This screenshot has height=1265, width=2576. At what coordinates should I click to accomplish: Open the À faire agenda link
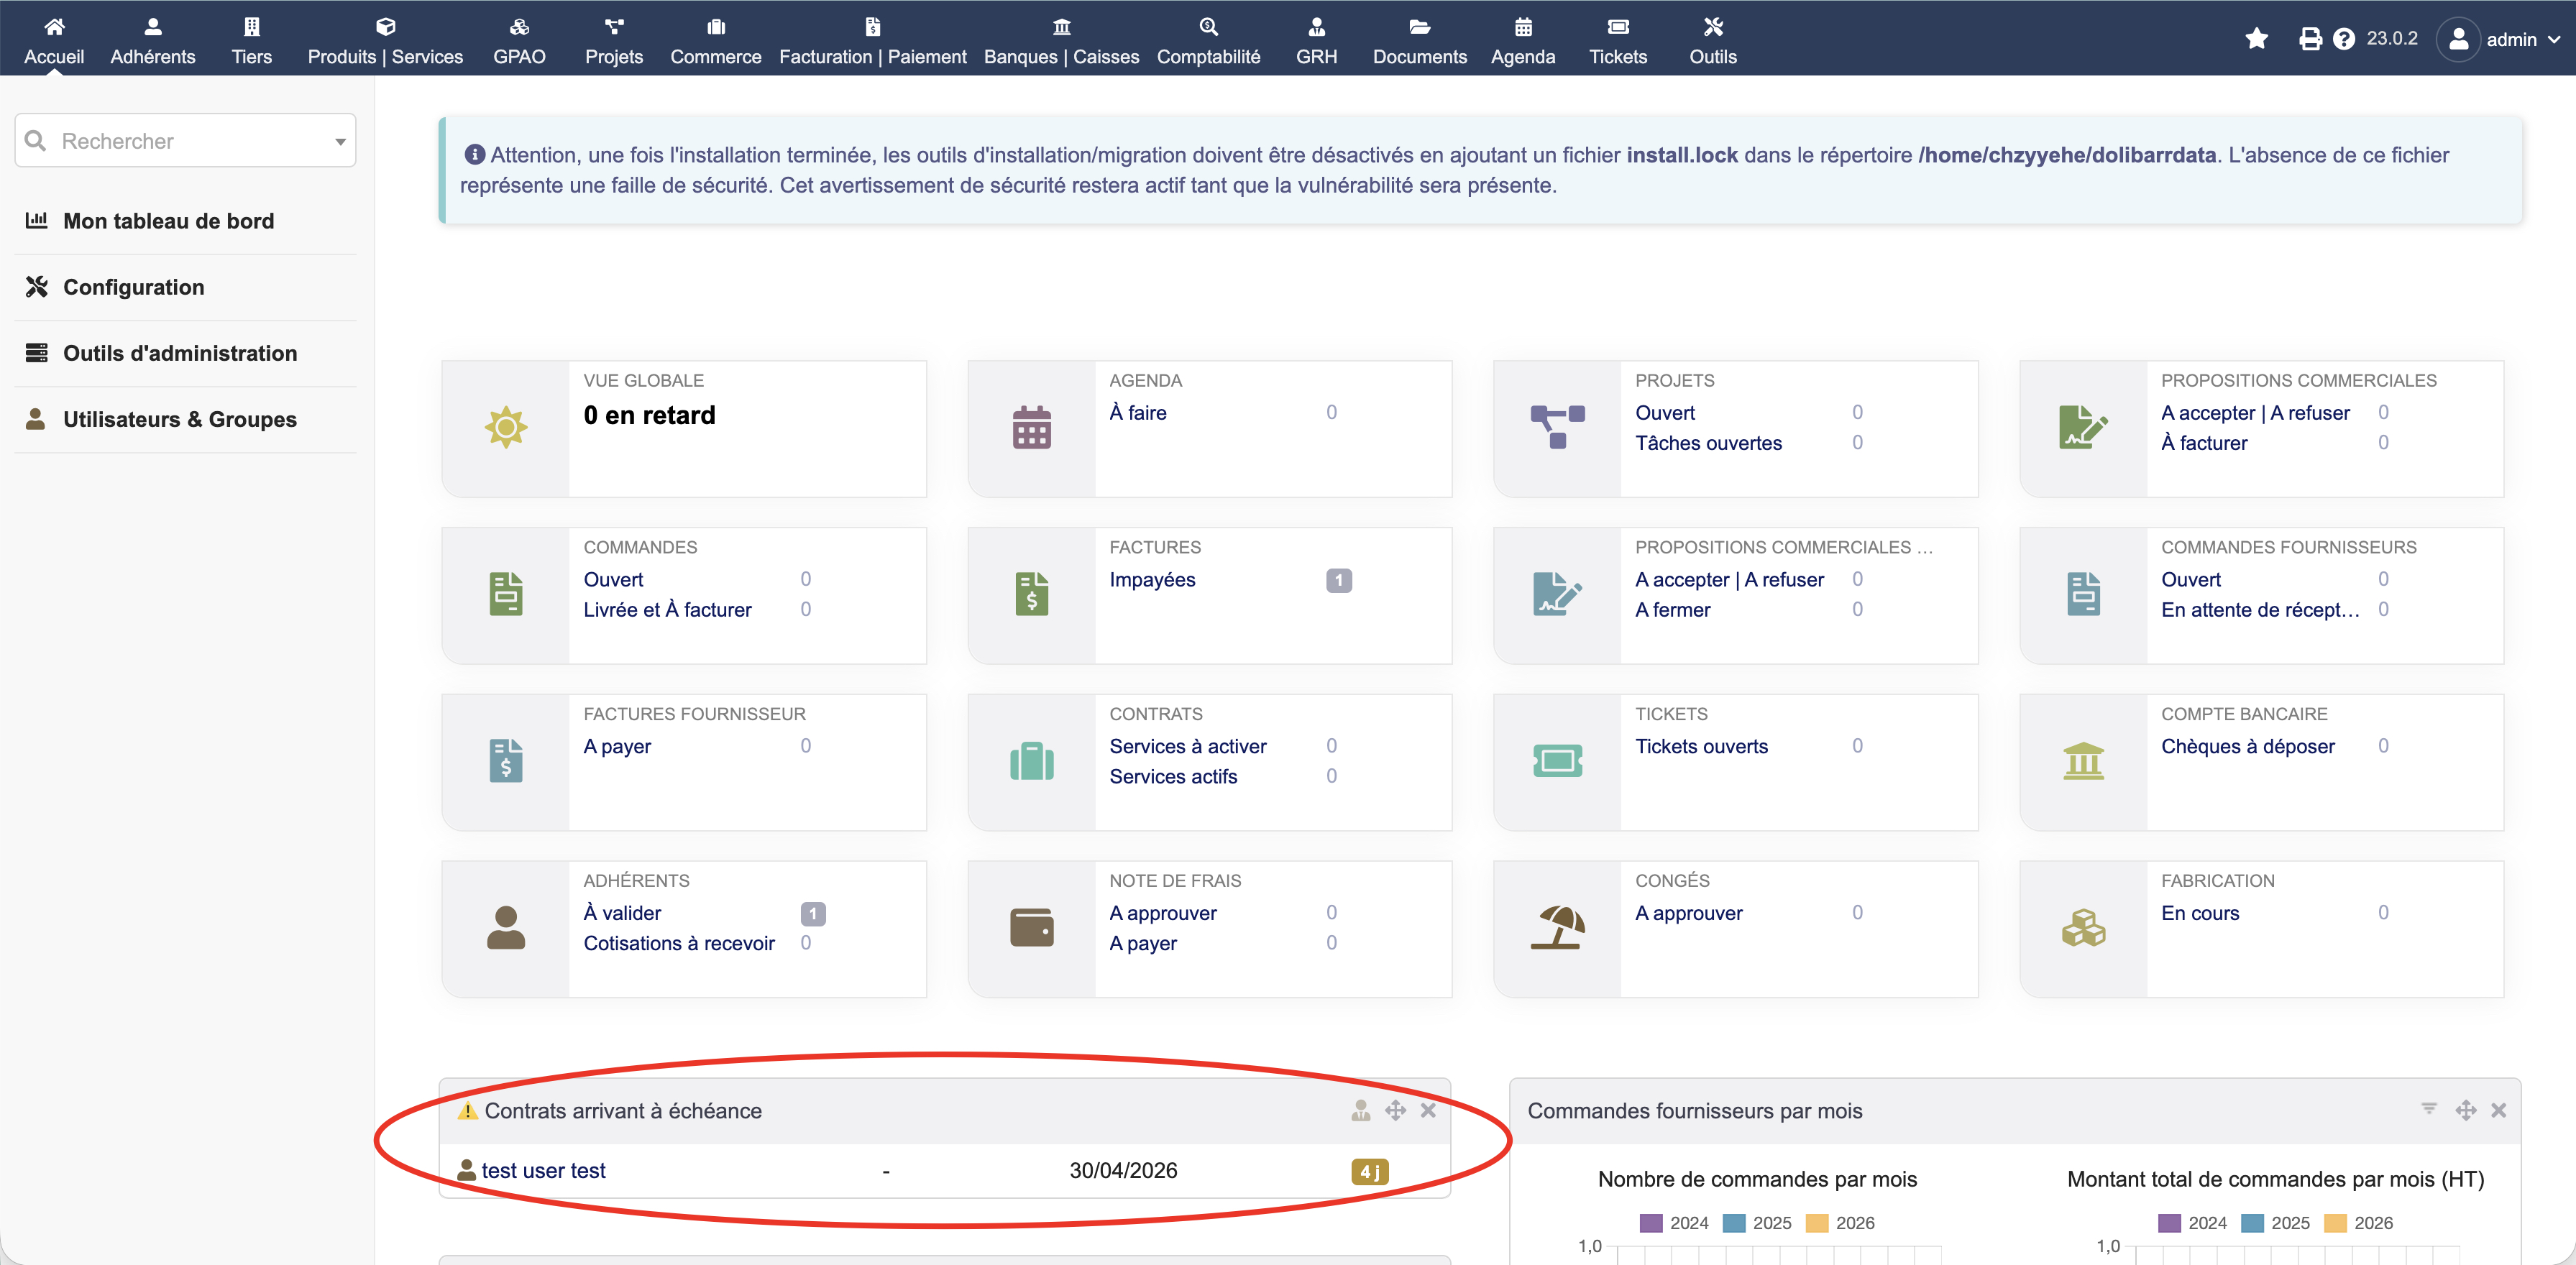tap(1138, 413)
